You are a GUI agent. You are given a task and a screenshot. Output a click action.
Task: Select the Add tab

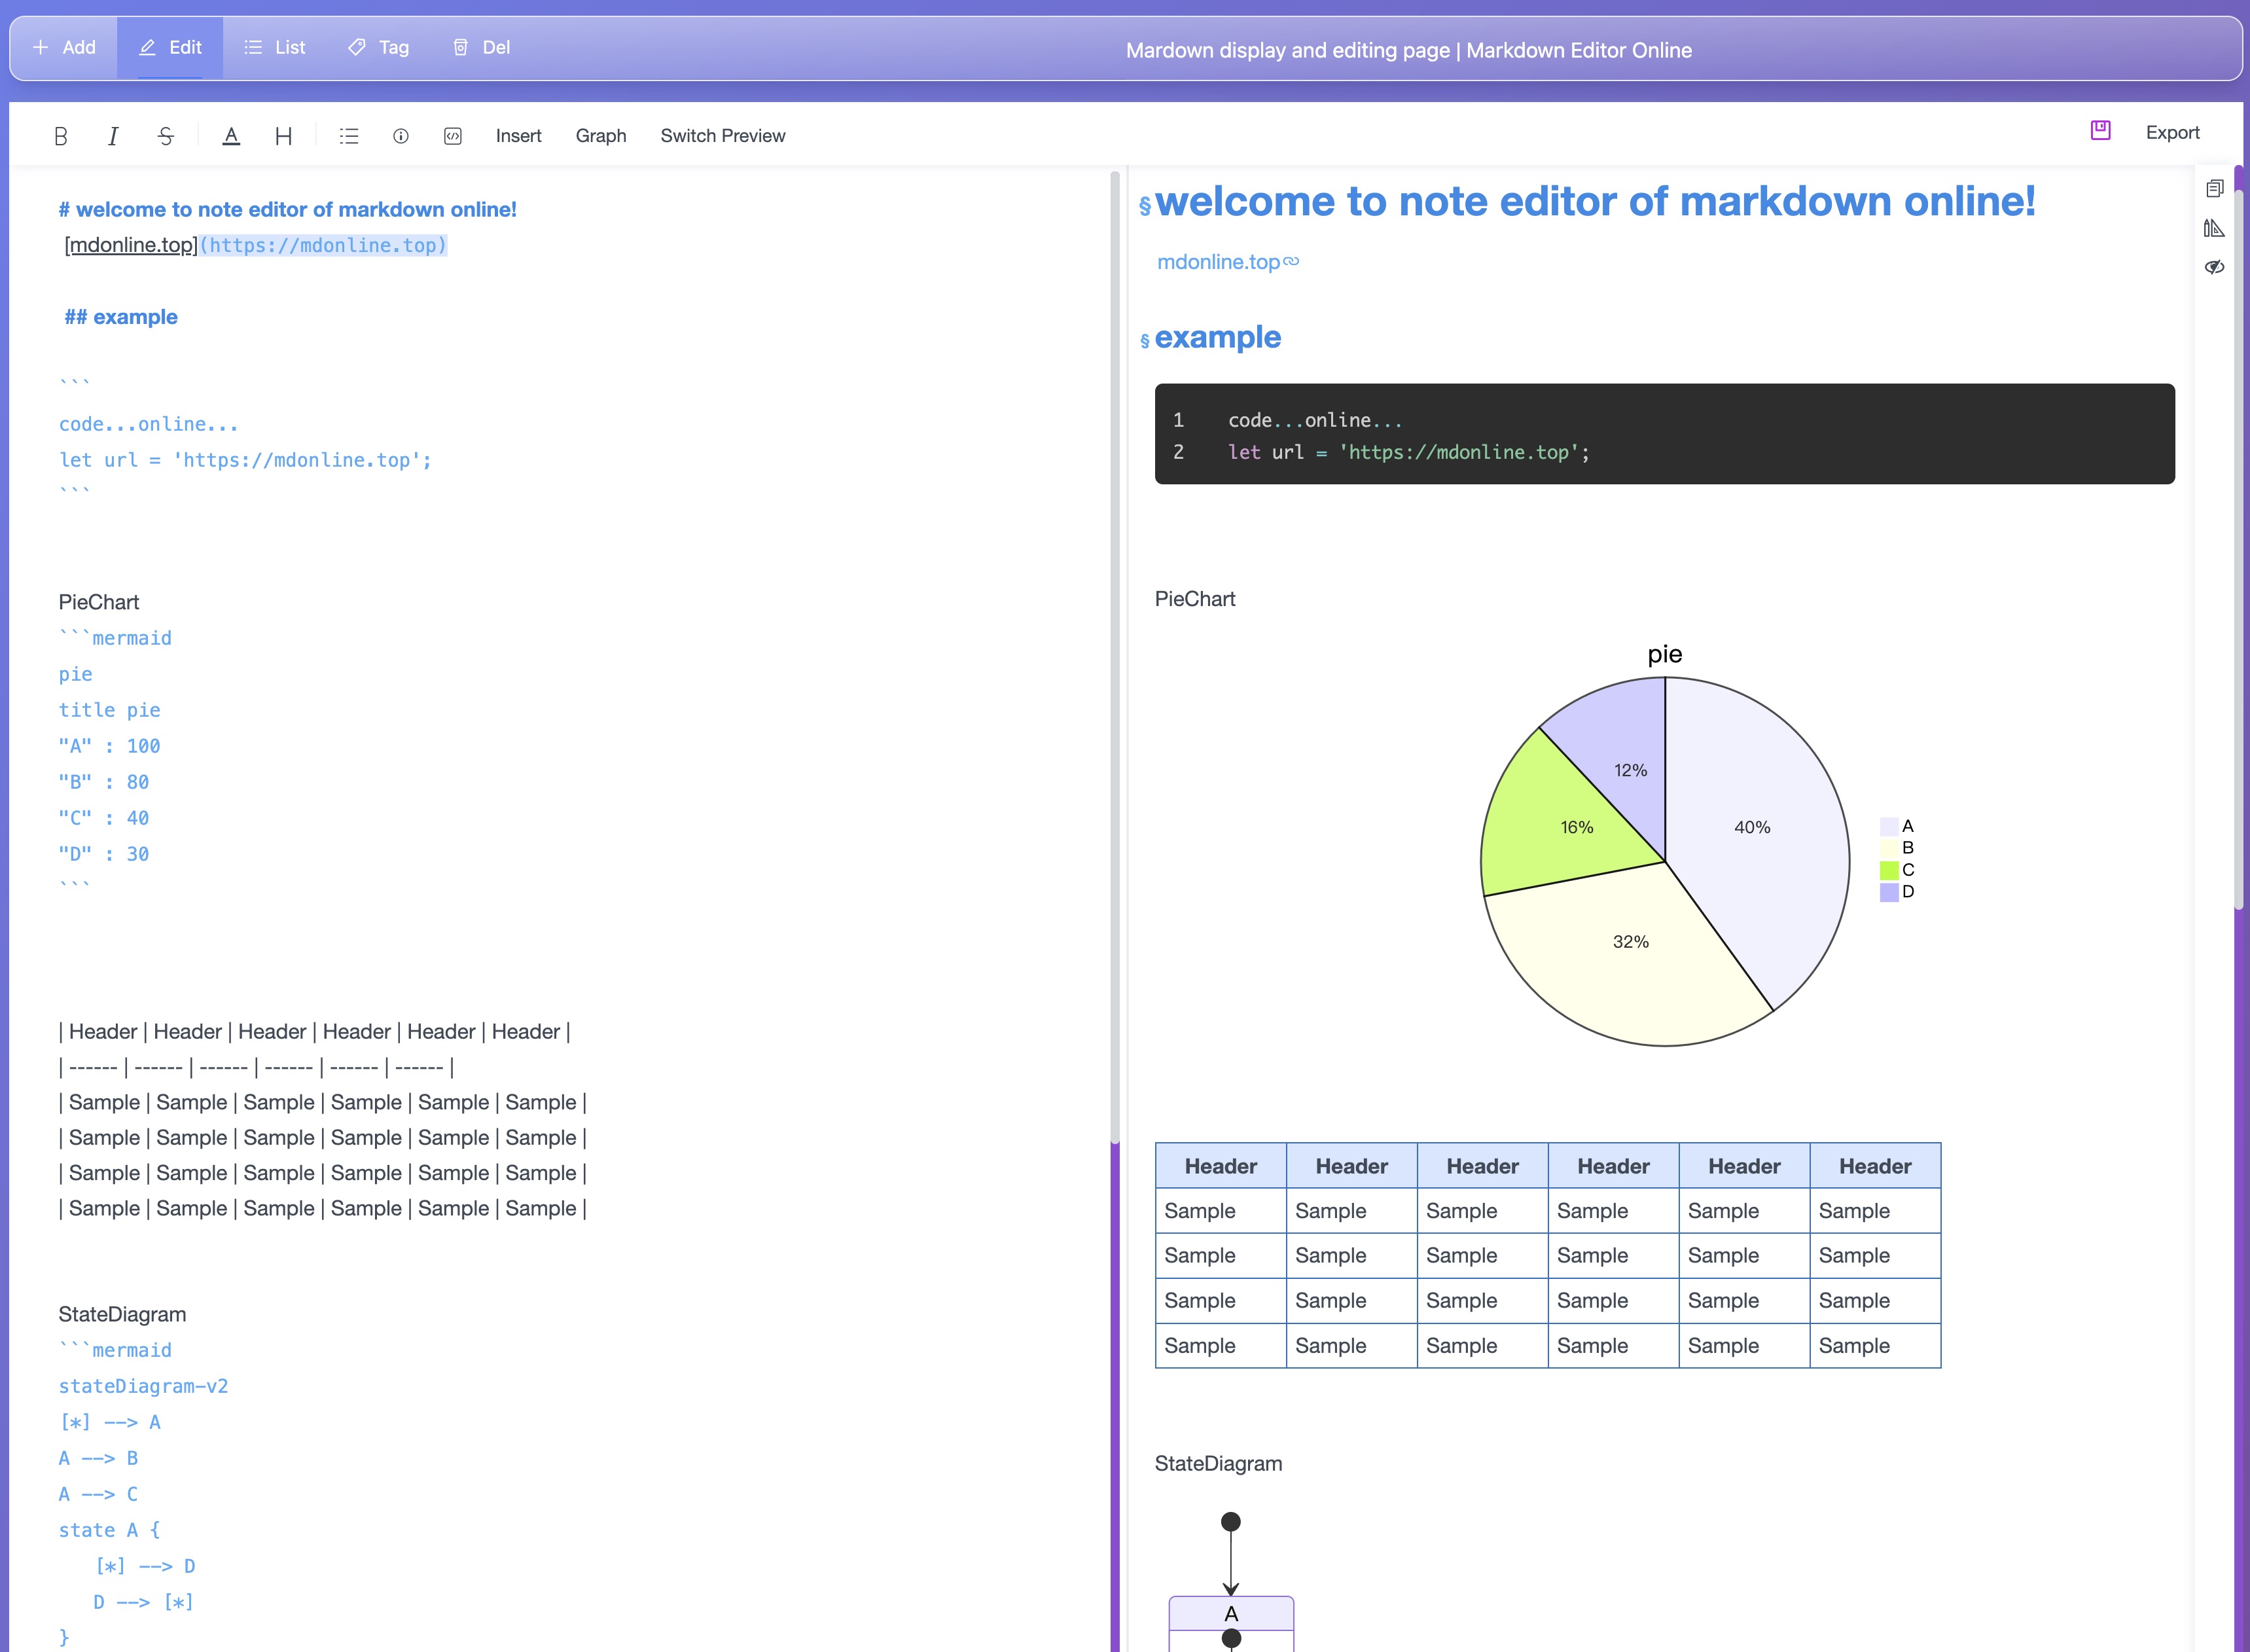(x=64, y=47)
